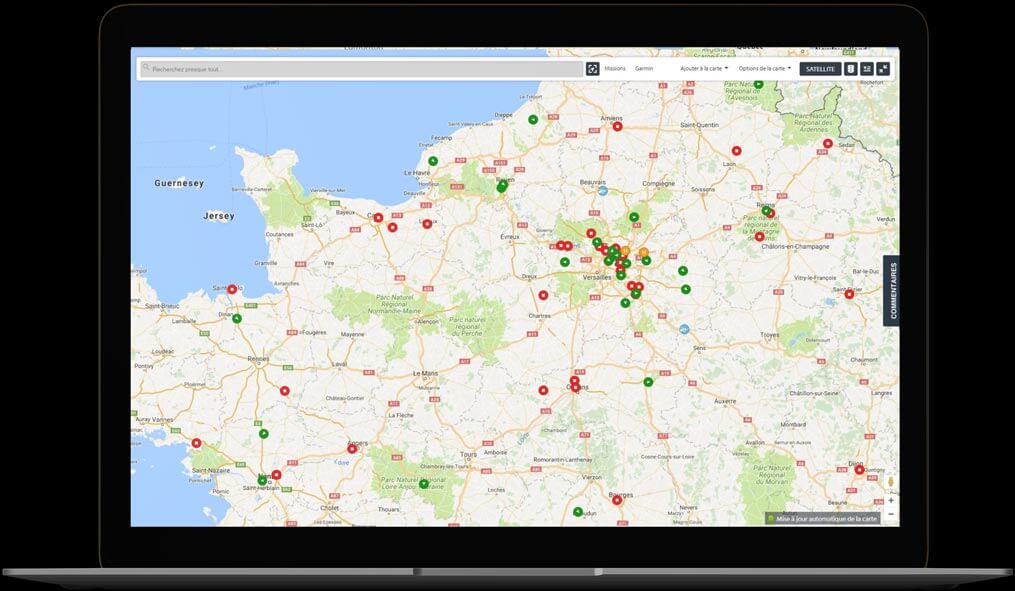Open the list view icon button

(x=867, y=69)
